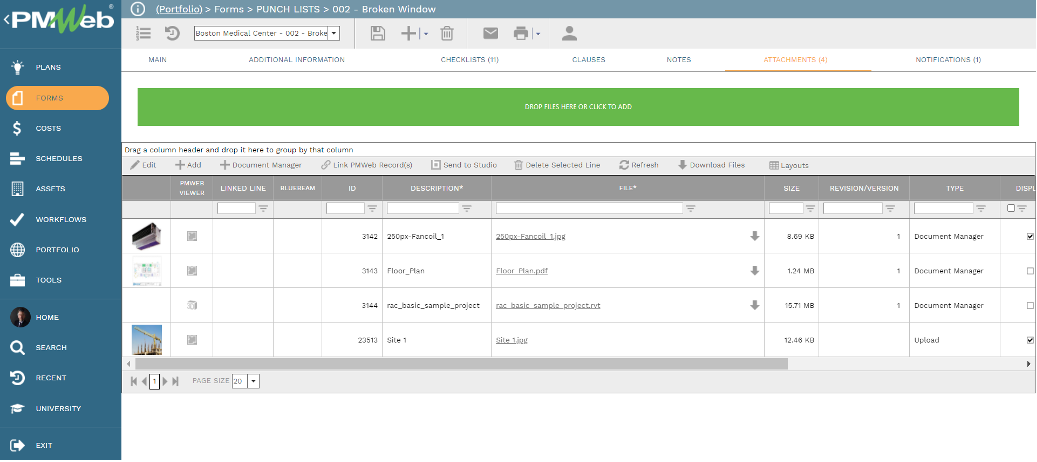Screen dimensions: 1037x462
Task: Print using the printer icon
Action: pyautogui.click(x=522, y=34)
